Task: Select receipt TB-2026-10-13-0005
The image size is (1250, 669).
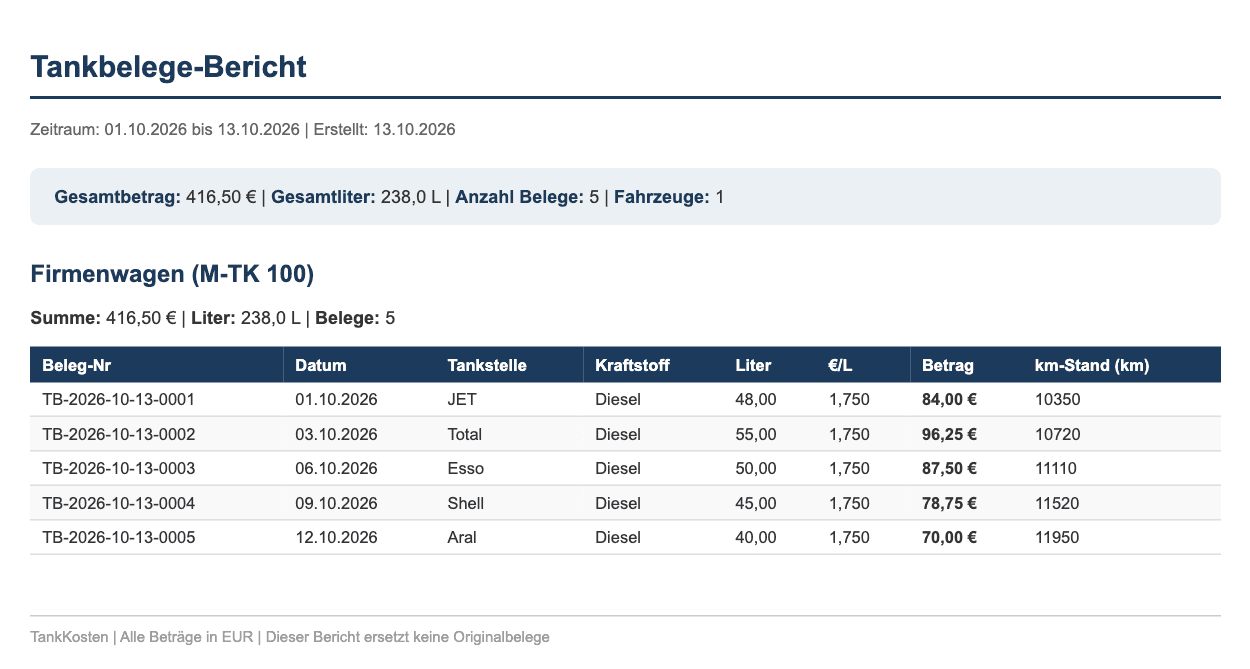Action: [x=119, y=537]
